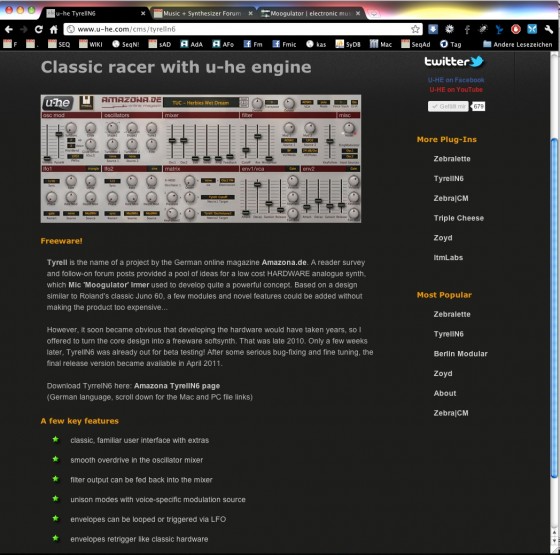Open the Triple Cheese plug-in link
Viewport: 560px width, 555px height.
tap(459, 218)
